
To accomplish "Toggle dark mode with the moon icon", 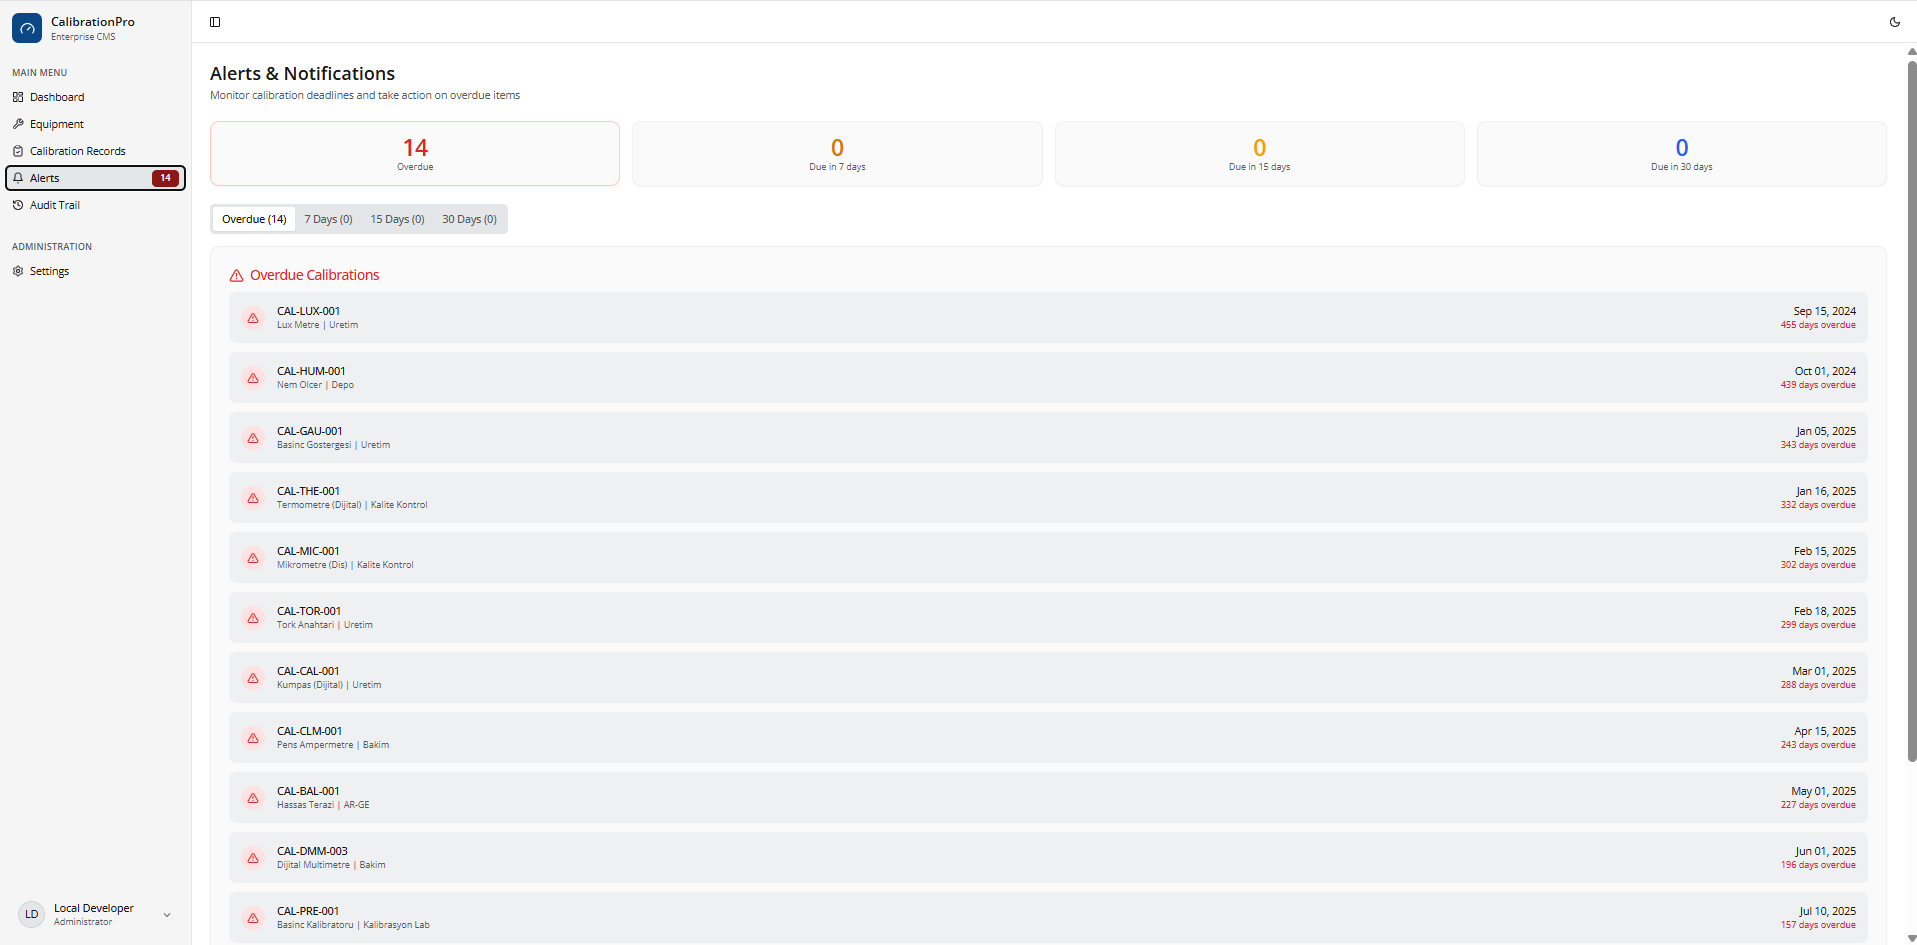I will point(1895,21).
